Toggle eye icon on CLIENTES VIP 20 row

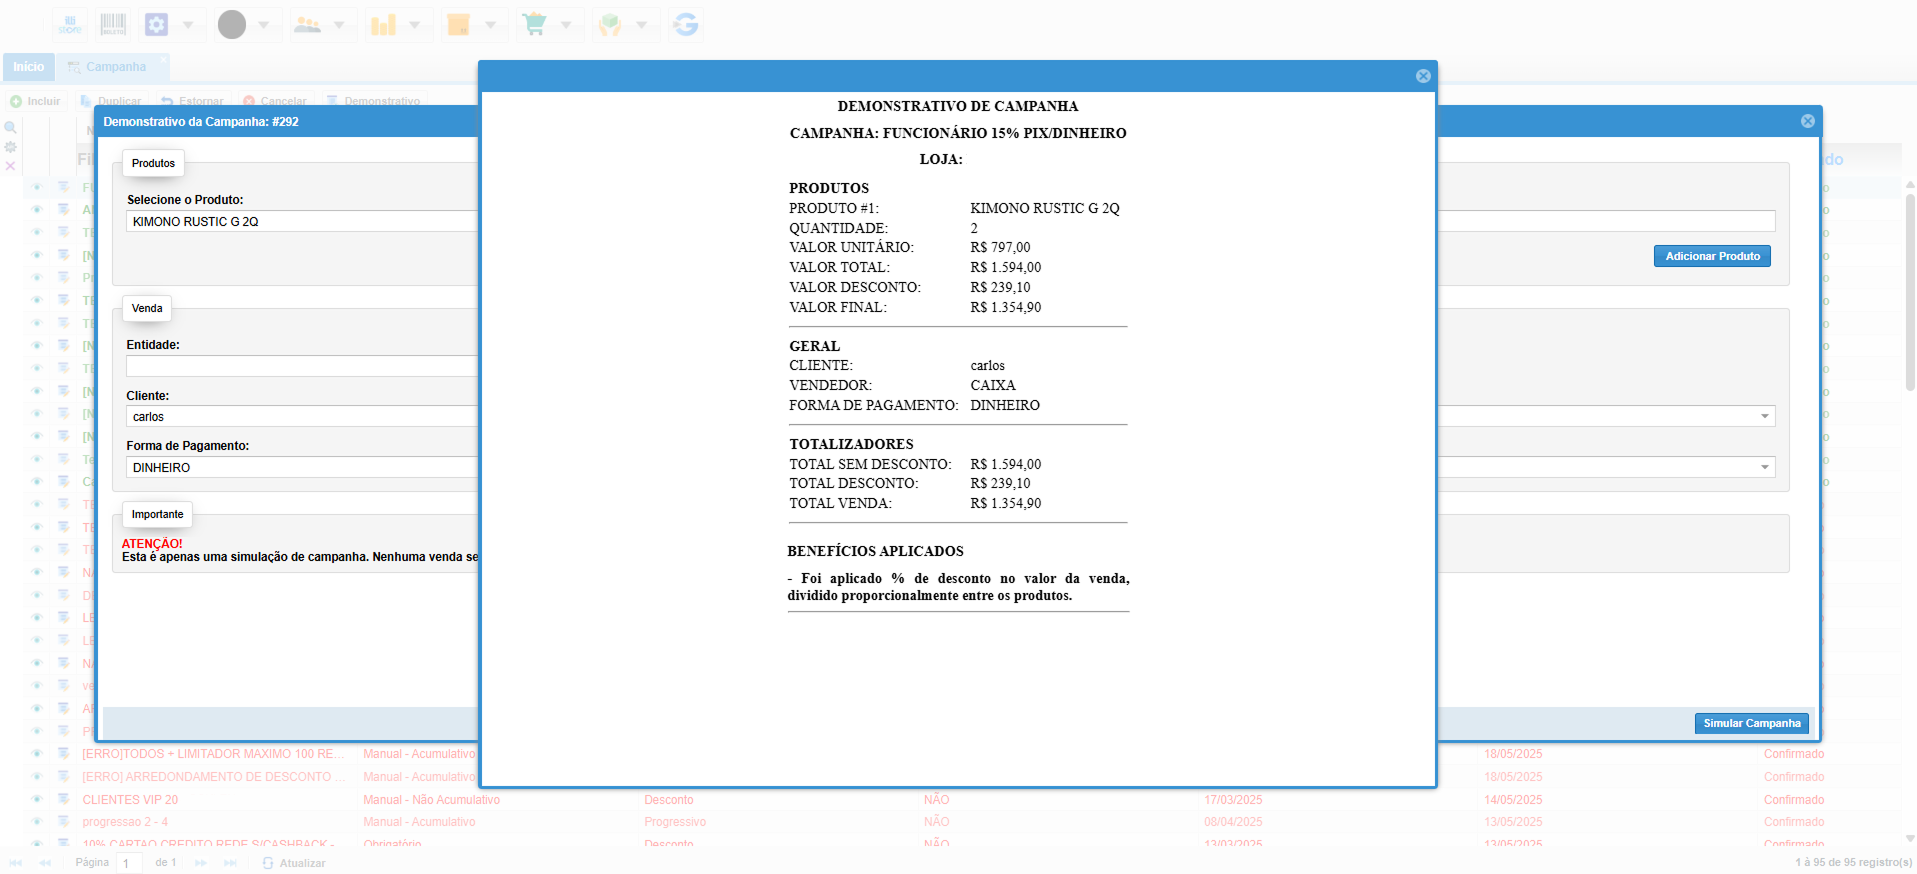click(37, 799)
